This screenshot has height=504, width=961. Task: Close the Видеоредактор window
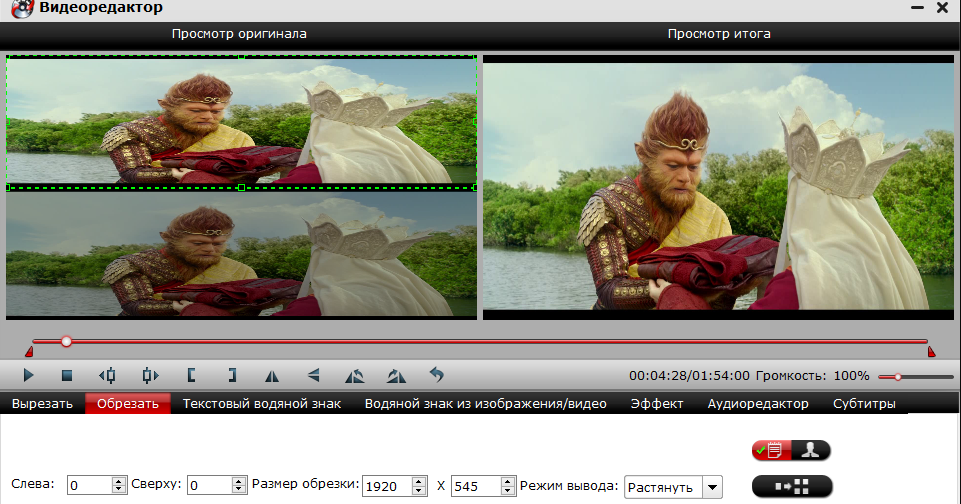click(943, 7)
